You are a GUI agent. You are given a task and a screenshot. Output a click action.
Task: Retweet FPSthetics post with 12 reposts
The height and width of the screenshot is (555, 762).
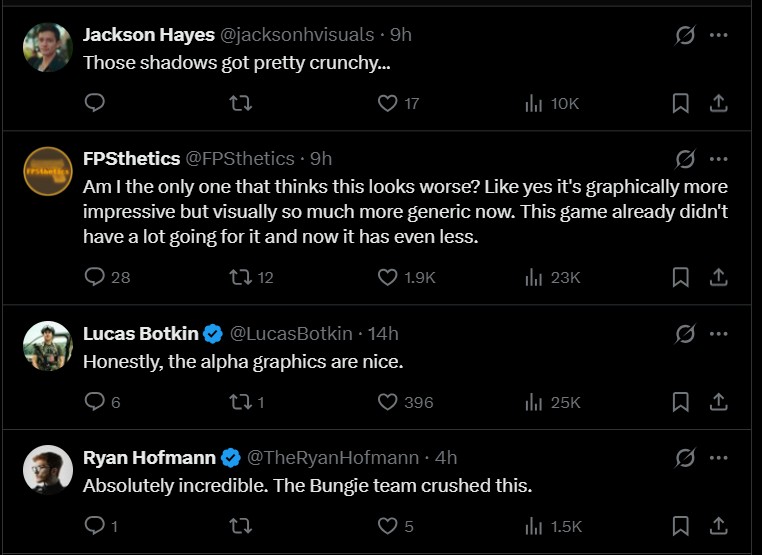(x=241, y=277)
